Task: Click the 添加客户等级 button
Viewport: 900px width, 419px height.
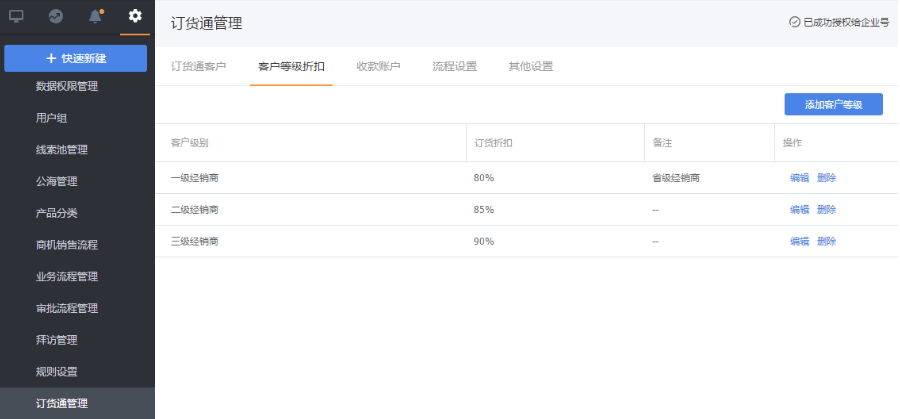Action: (833, 104)
